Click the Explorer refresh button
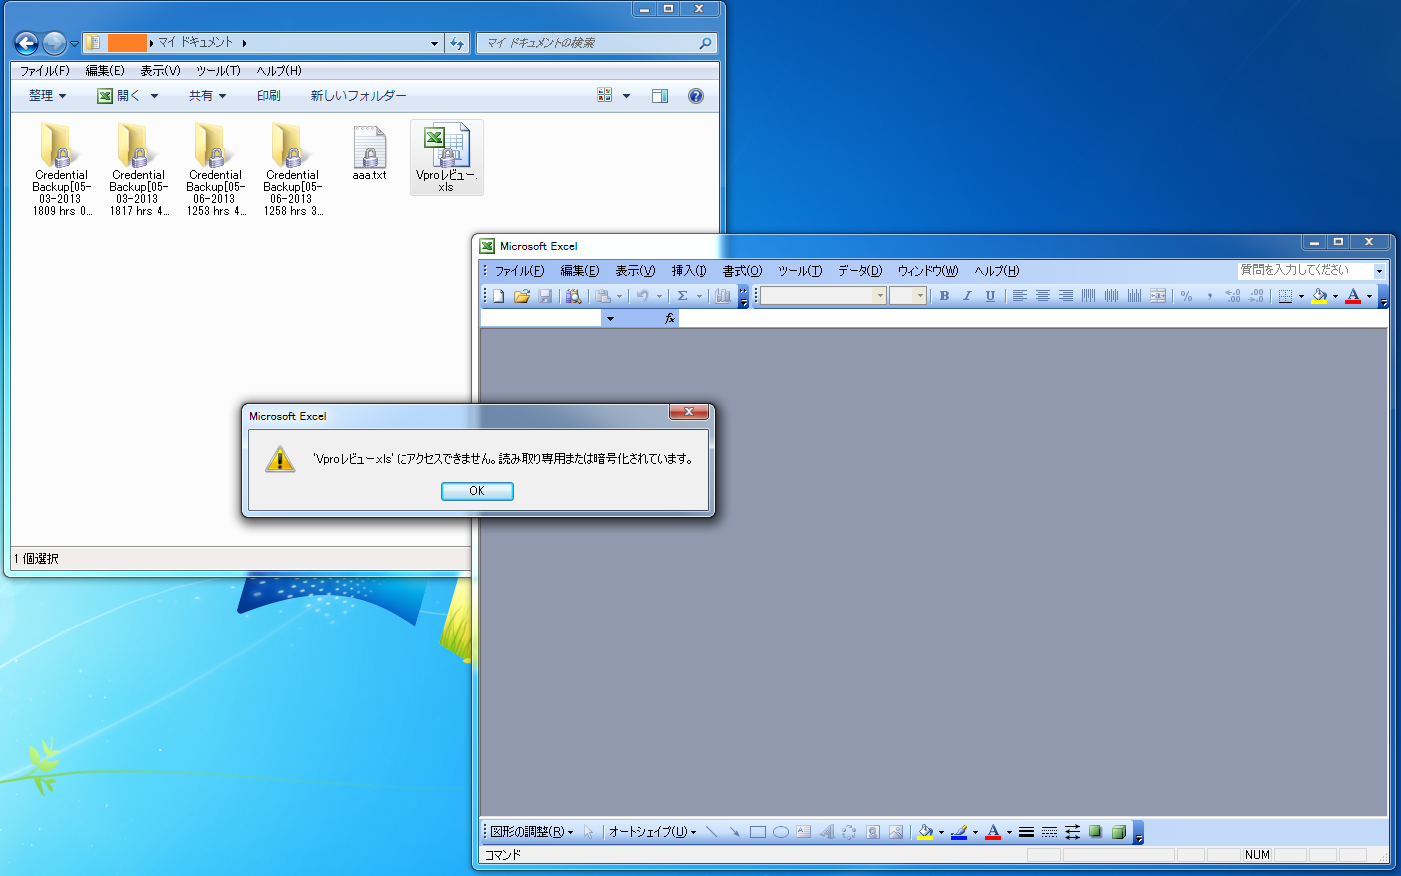The height and width of the screenshot is (876, 1401). [457, 43]
